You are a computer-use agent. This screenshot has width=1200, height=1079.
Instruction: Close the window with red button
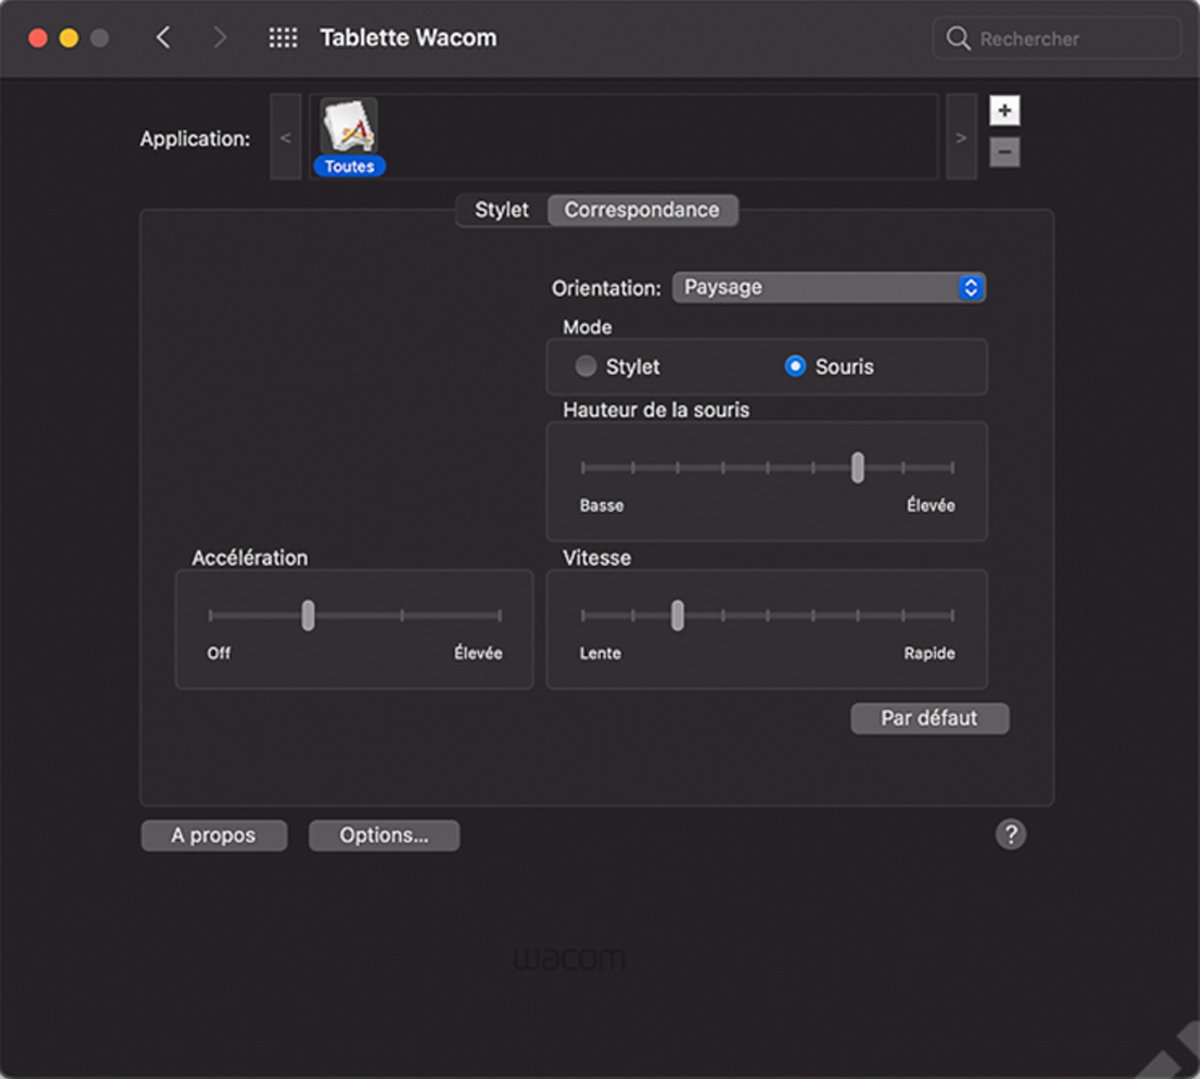[x=38, y=38]
